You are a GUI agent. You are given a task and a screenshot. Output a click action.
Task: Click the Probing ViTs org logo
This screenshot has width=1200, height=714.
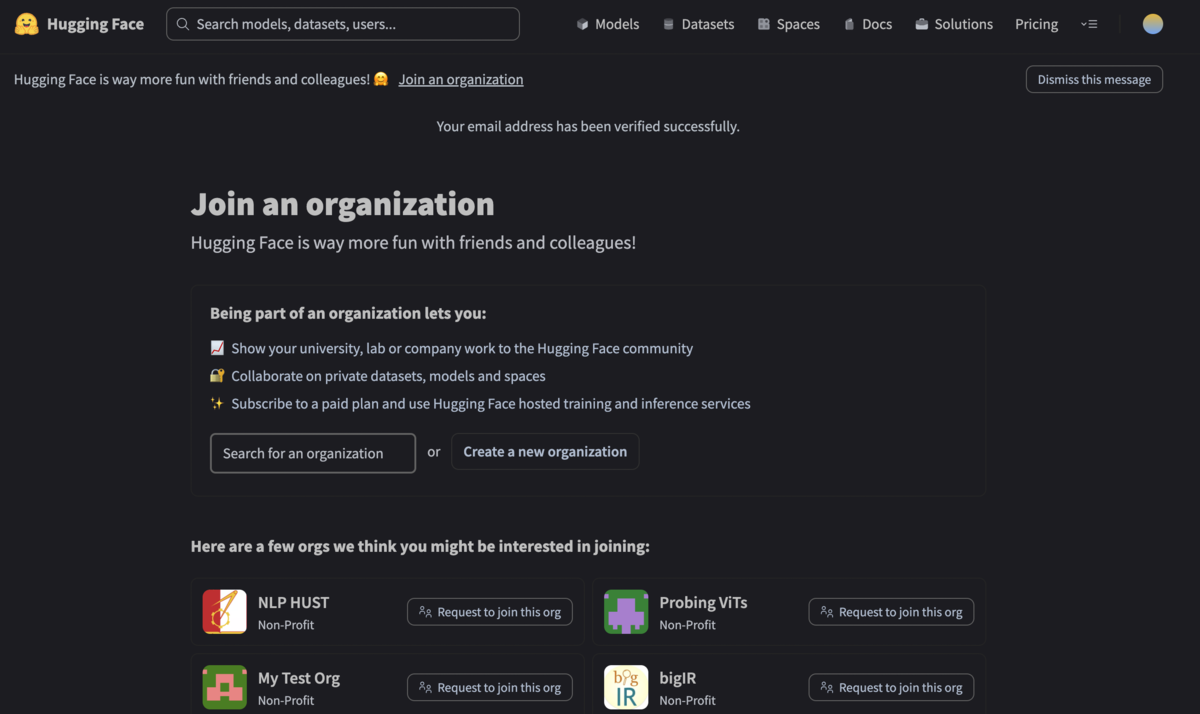coord(626,611)
